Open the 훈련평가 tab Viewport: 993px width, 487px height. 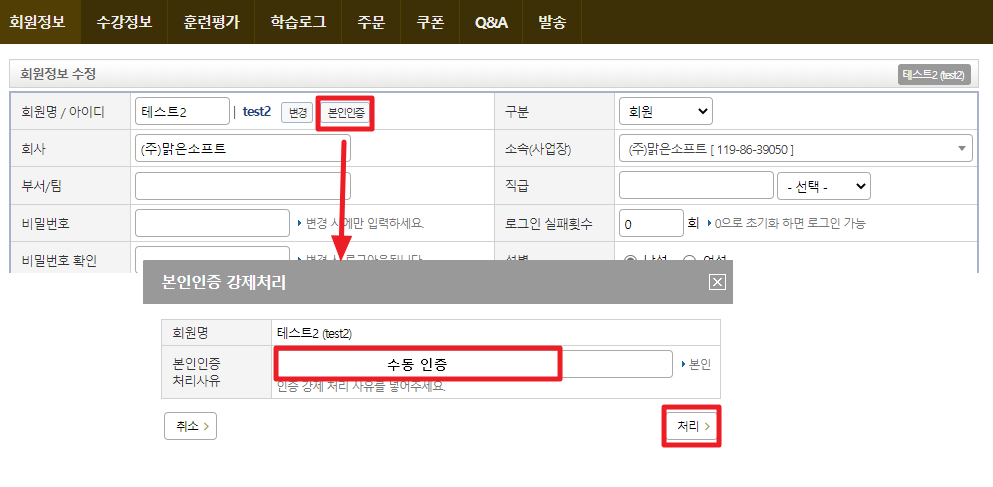click(x=212, y=22)
